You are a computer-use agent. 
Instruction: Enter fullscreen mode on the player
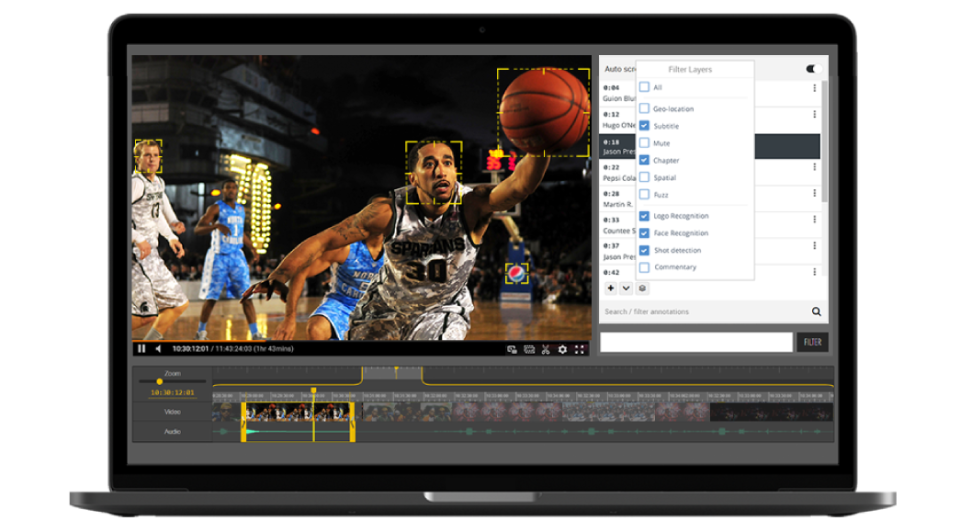point(579,349)
